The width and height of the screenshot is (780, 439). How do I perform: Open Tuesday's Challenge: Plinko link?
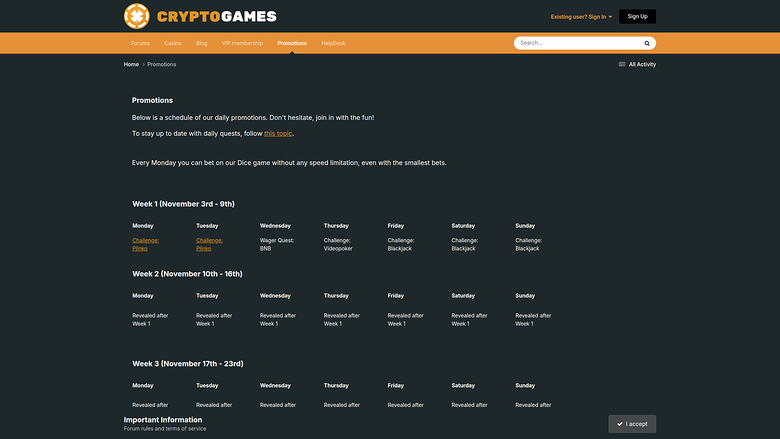pyautogui.click(x=209, y=244)
